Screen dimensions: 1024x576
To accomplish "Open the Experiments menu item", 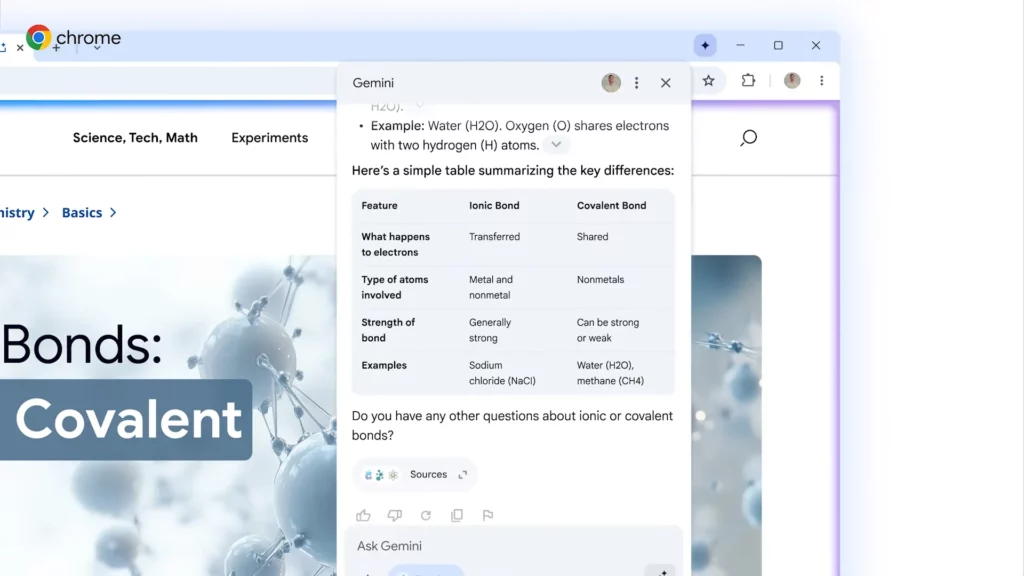I will click(x=269, y=138).
